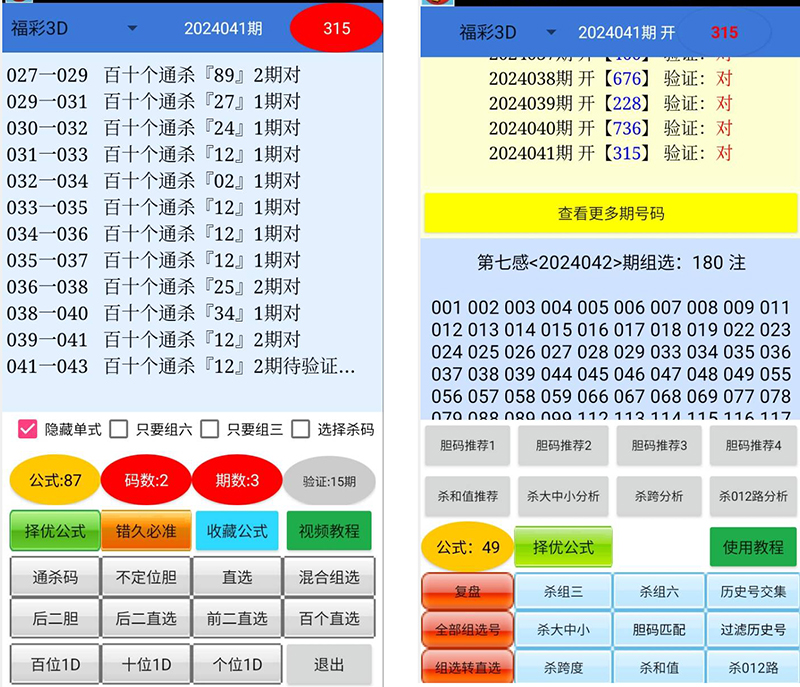Open the 福彩3D dropdown in left panel
Screen dimensions: 800x687
75,28
